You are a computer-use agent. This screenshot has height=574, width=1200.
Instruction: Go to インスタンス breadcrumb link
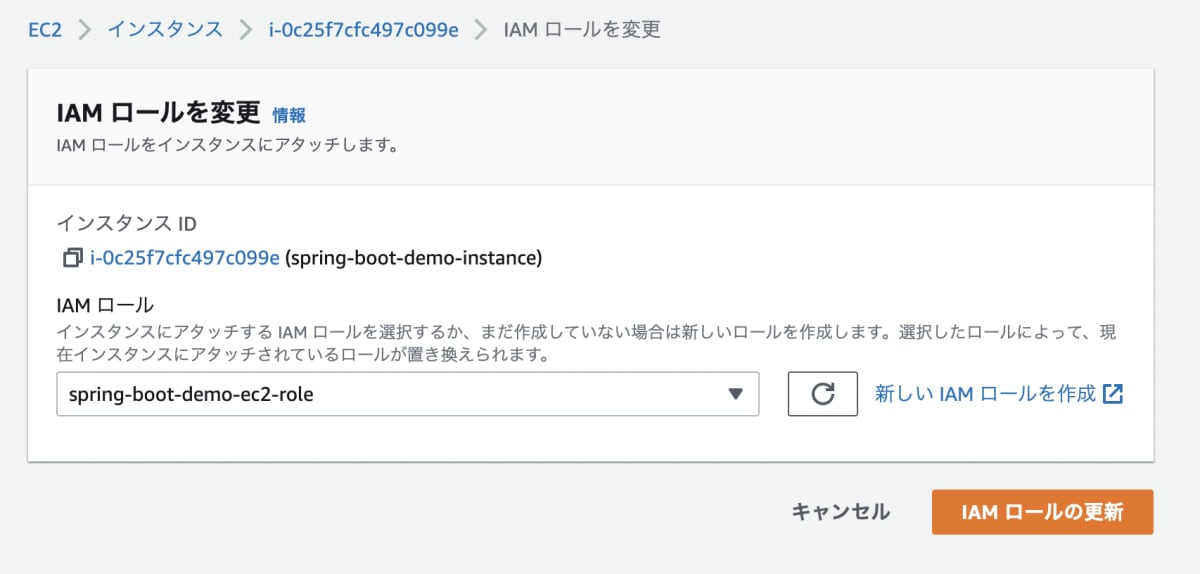(165, 29)
